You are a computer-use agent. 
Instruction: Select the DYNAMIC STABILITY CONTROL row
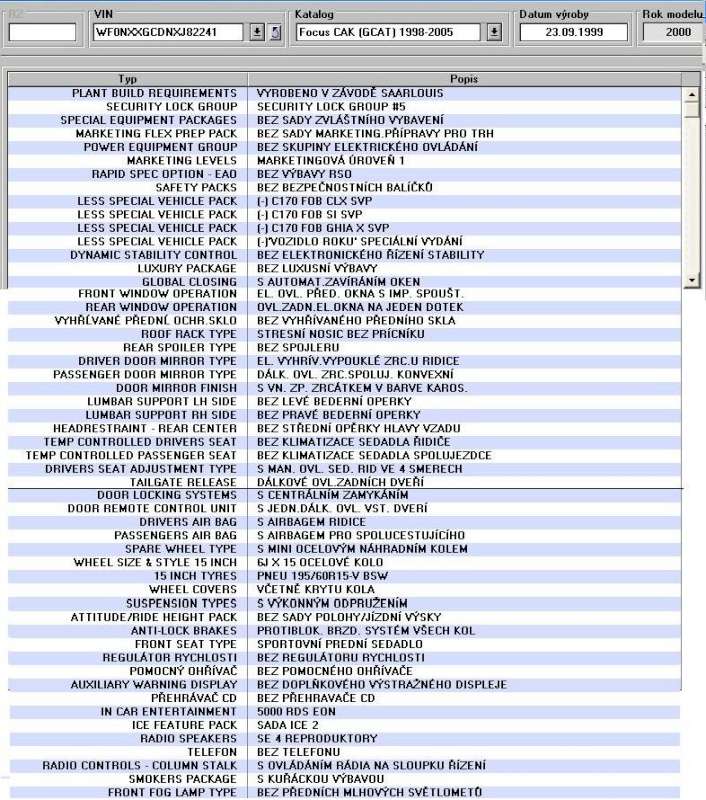click(128, 255)
